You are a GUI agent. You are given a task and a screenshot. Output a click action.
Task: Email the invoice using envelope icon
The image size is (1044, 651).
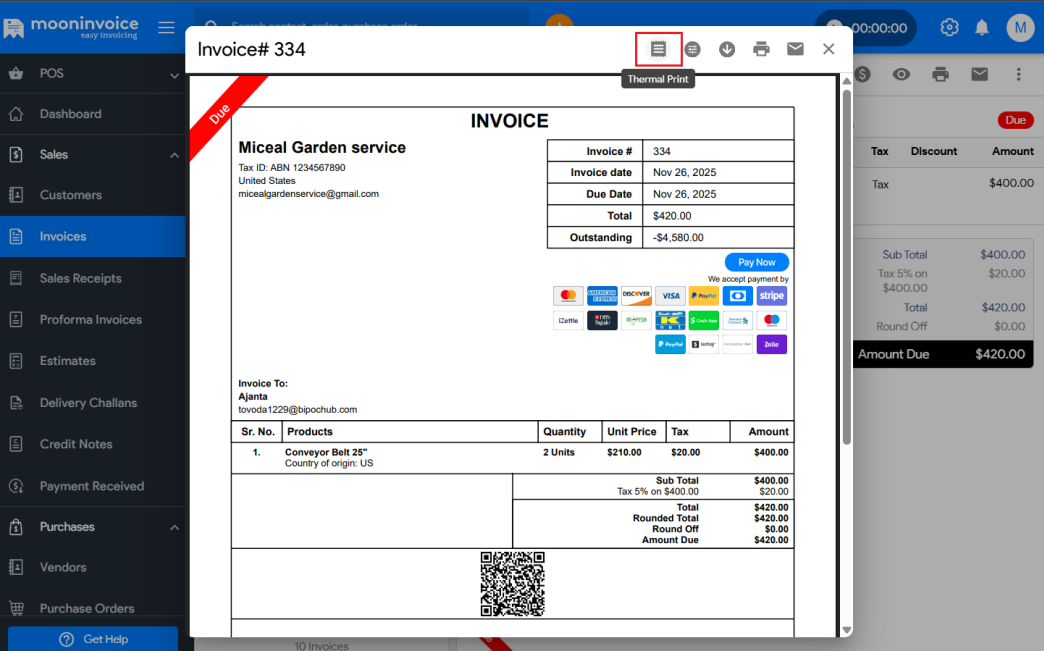coord(795,49)
